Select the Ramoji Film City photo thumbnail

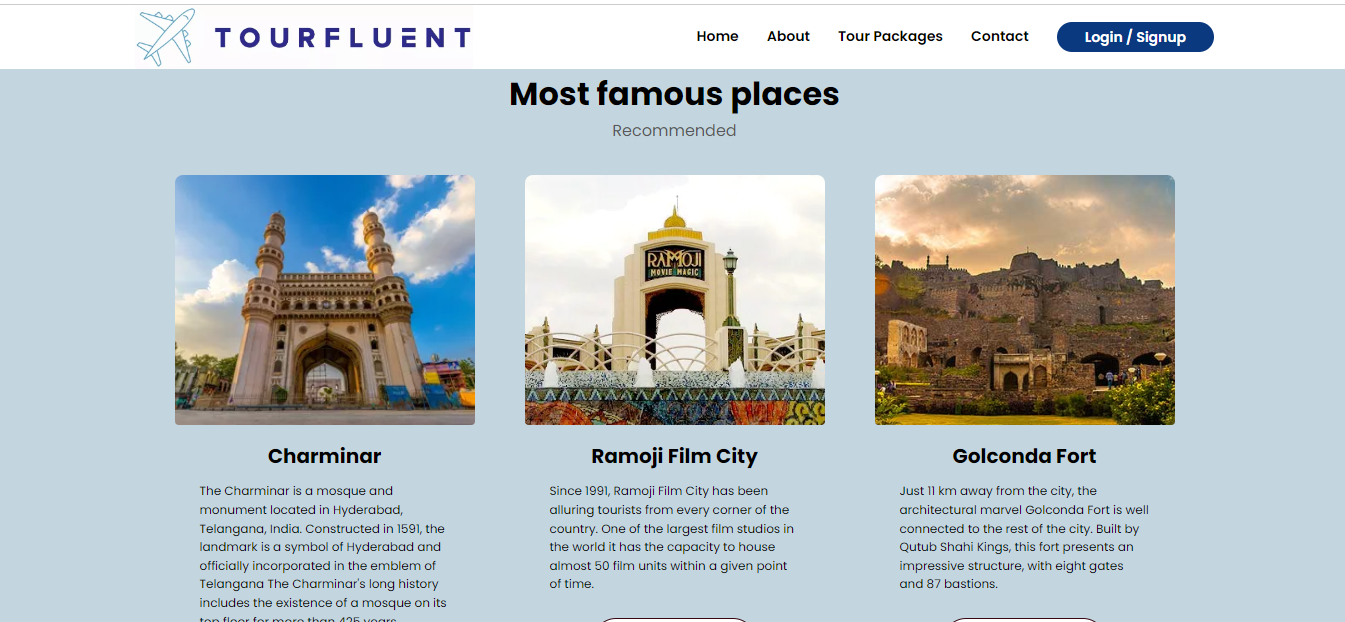pyautogui.click(x=675, y=300)
